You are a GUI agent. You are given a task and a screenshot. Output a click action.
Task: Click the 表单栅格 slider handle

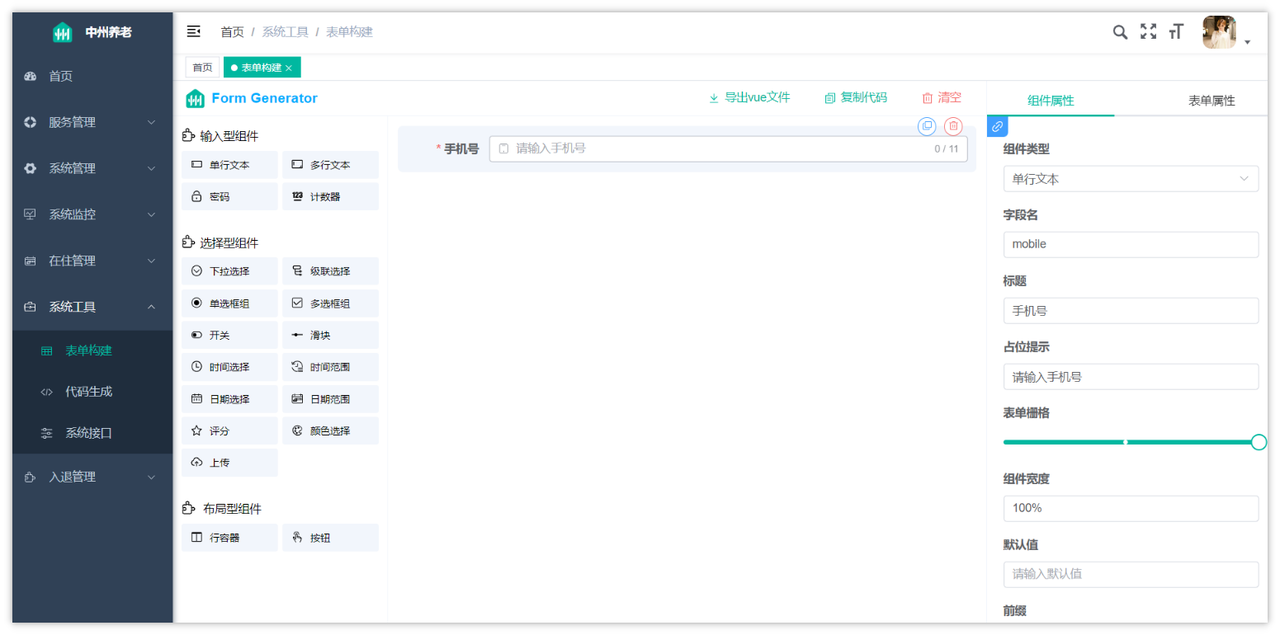1259,442
